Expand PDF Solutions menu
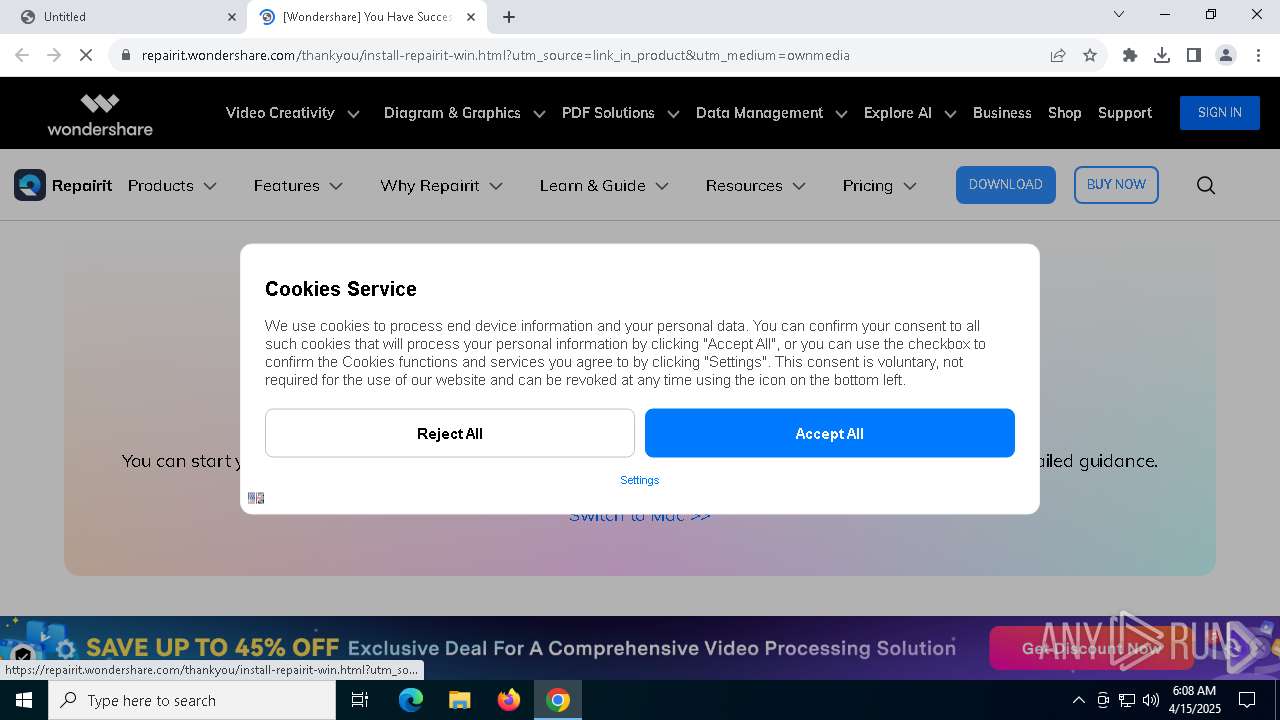Viewport: 1280px width, 720px height. (x=620, y=113)
